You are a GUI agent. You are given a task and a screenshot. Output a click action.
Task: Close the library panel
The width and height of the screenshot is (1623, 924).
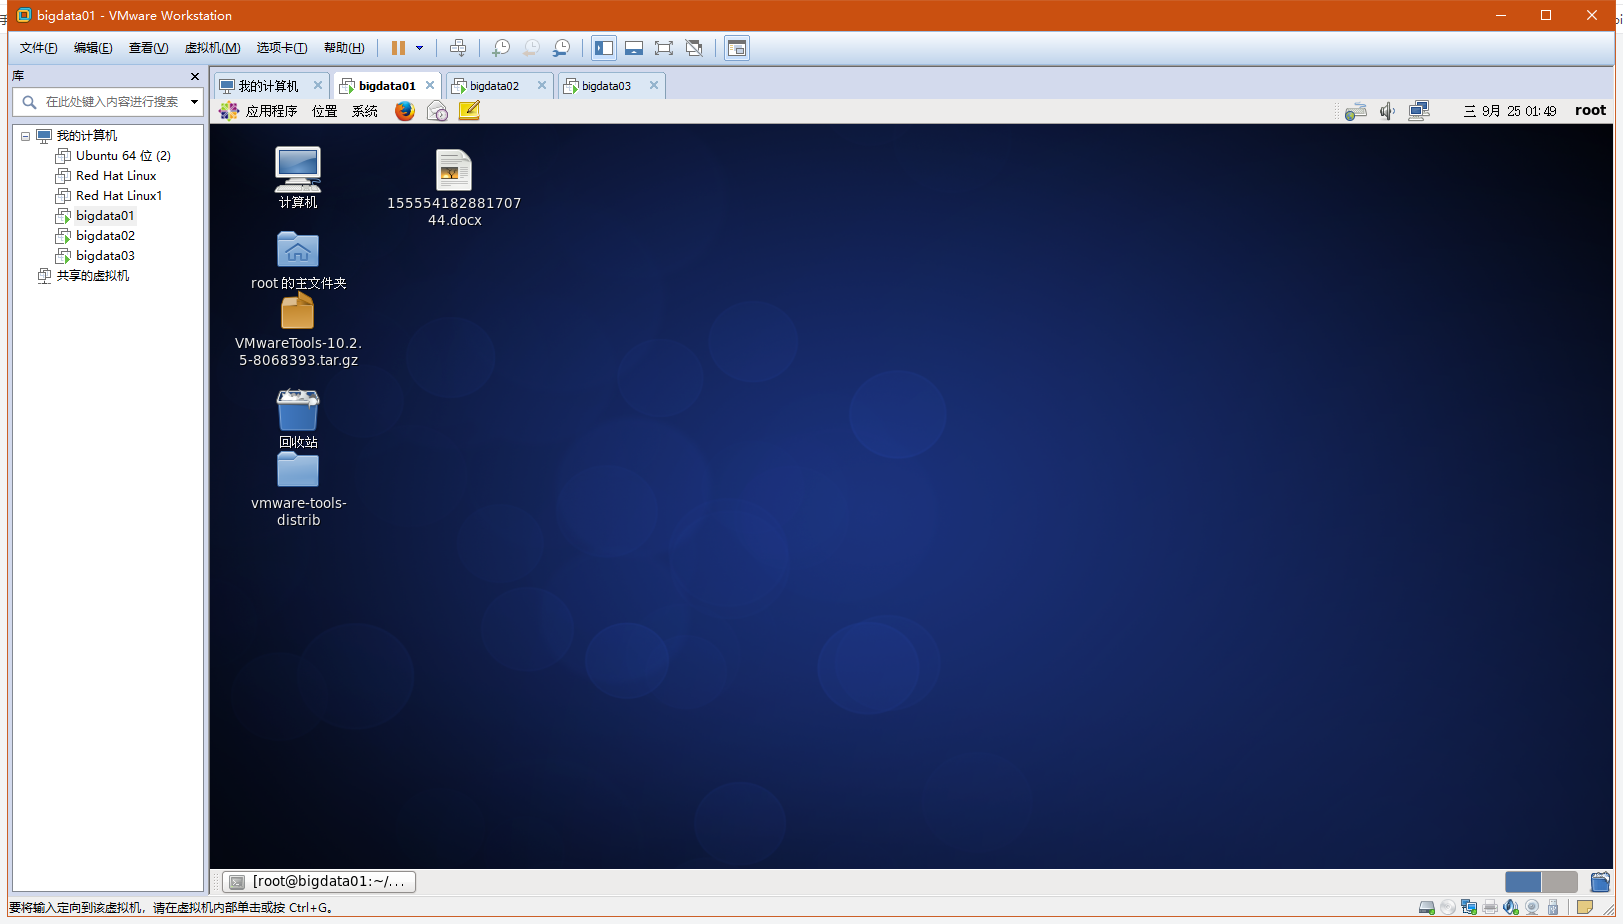coord(195,76)
